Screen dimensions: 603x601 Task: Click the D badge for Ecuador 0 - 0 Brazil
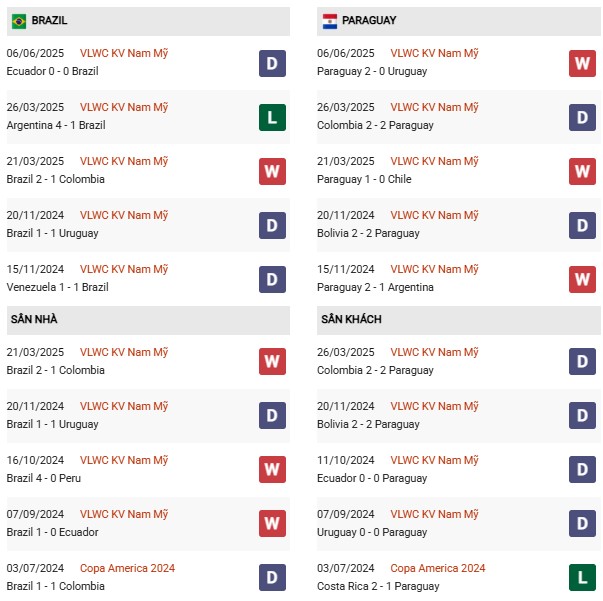[x=272, y=63]
